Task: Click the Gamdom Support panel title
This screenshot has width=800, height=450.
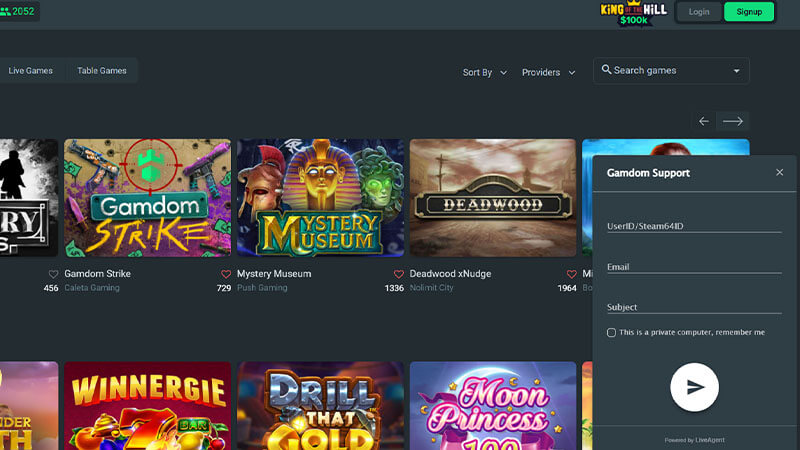Action: tap(648, 173)
